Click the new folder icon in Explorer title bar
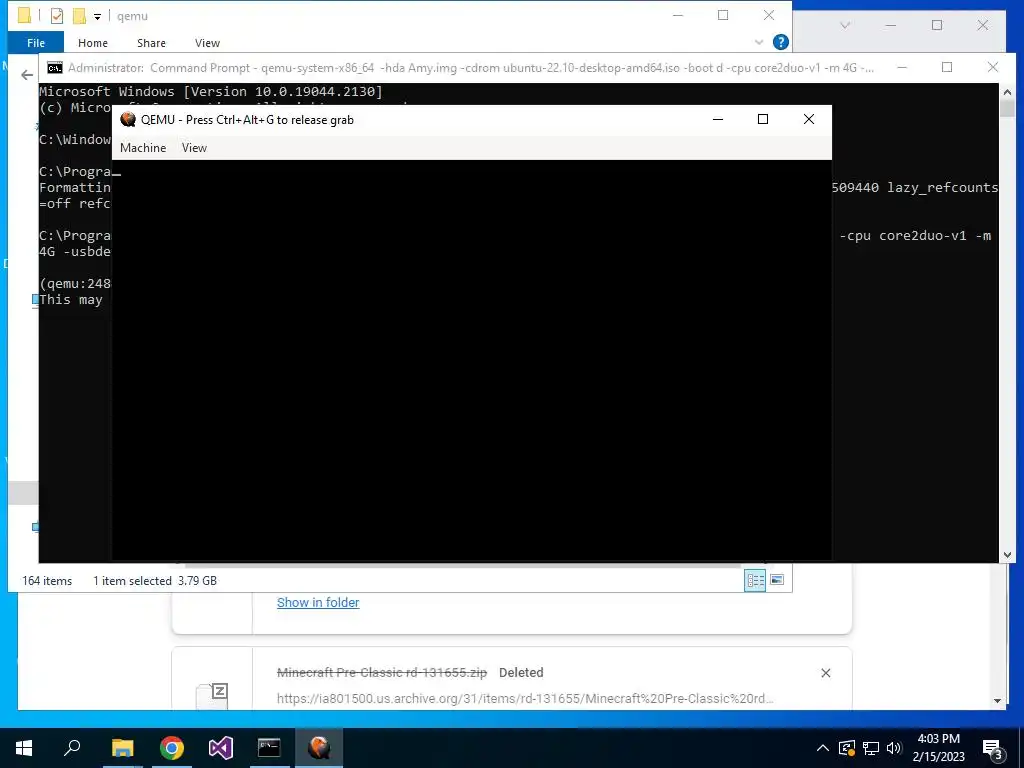The image size is (1024, 768). point(80,16)
